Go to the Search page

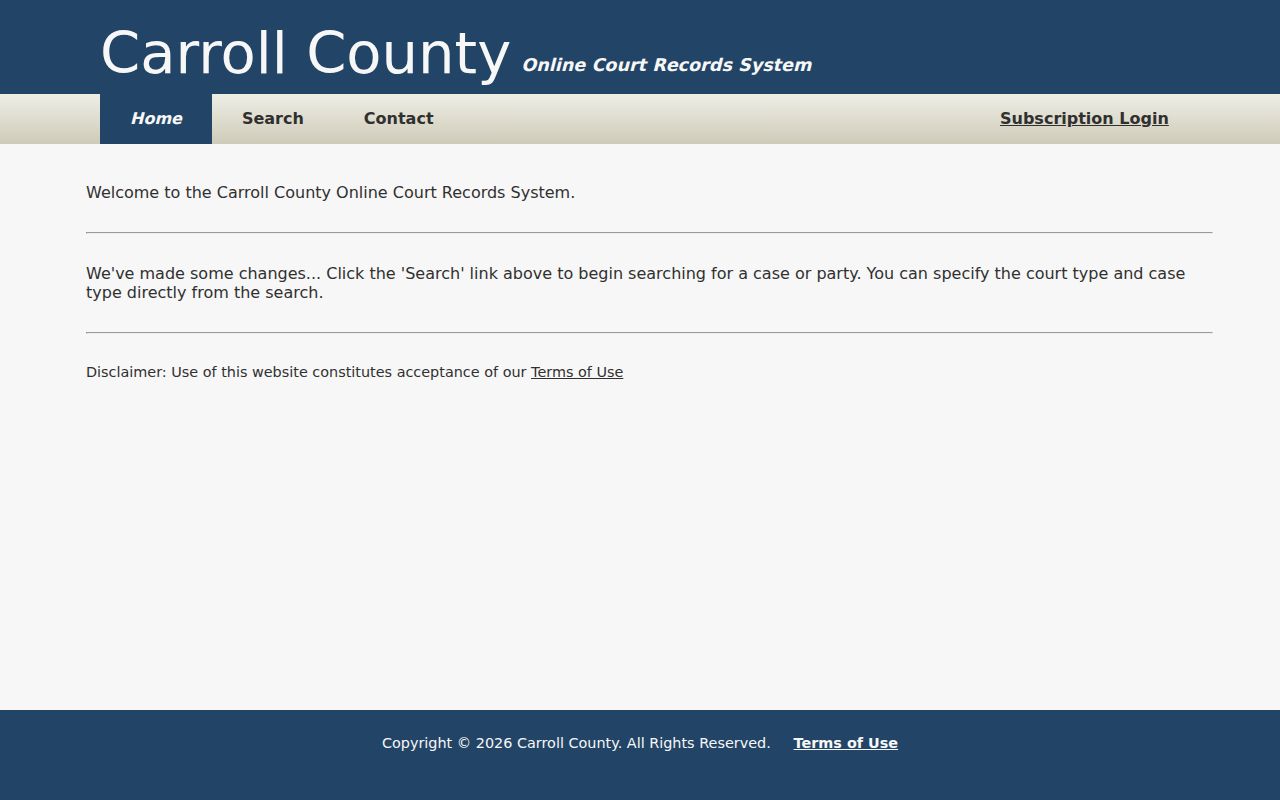coord(272,119)
